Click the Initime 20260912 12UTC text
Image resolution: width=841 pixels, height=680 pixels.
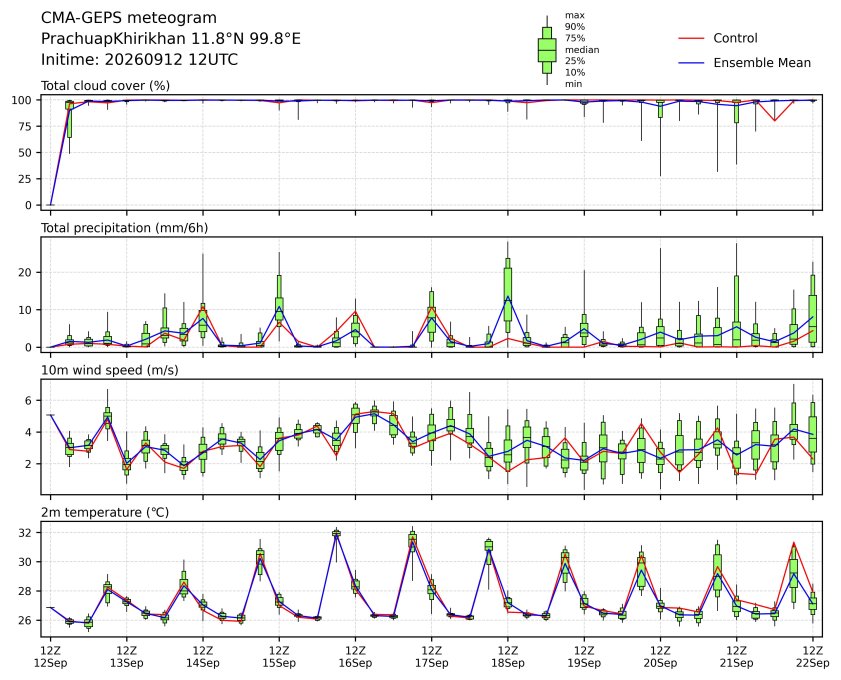point(139,59)
